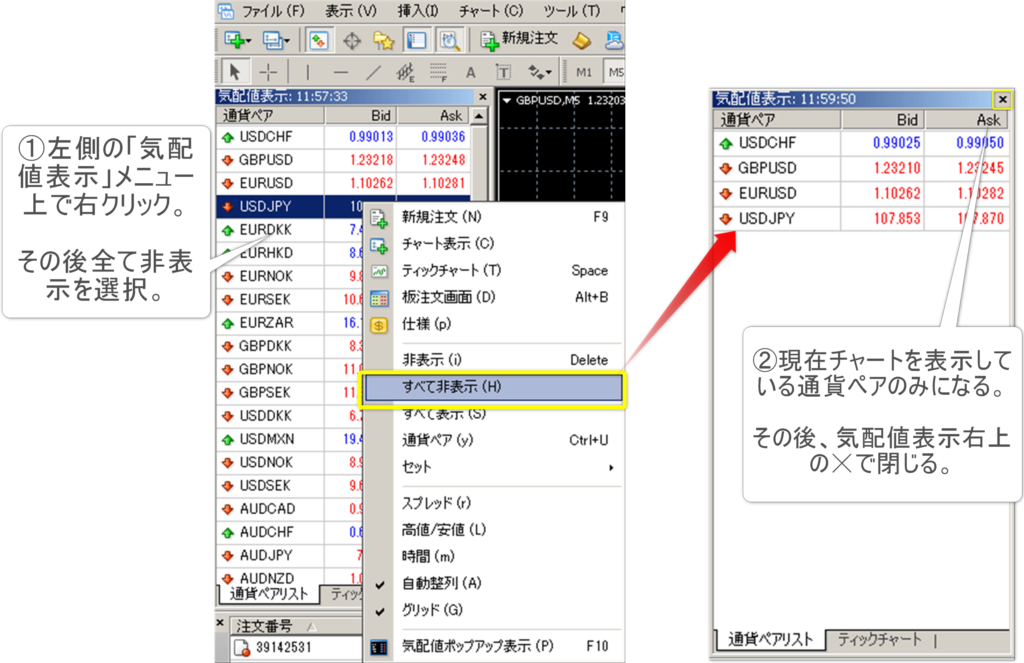The height and width of the screenshot is (663, 1024).
Task: Select the trendline drawing tool
Action: (374, 72)
